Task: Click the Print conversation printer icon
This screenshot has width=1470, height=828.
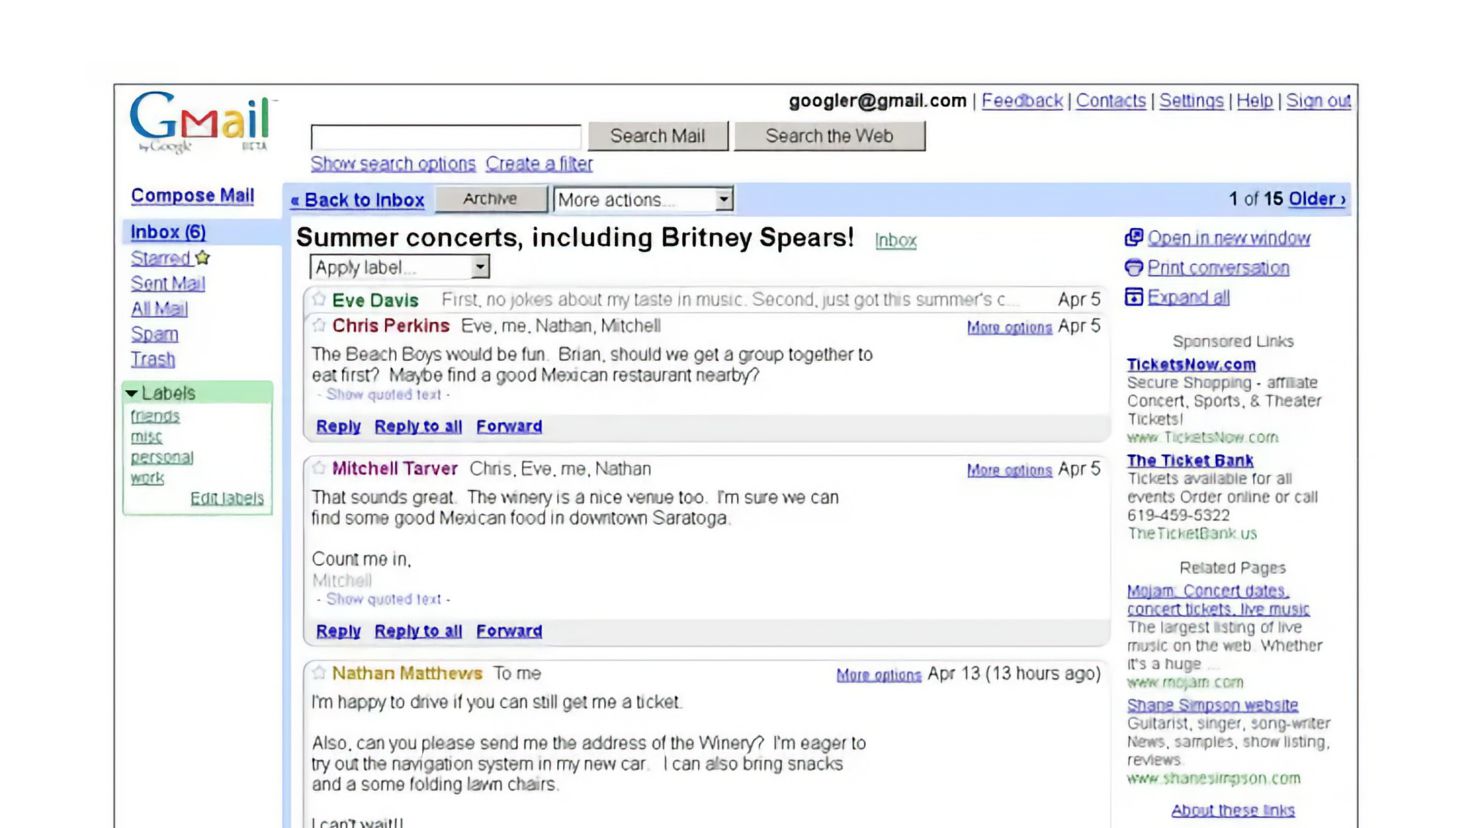Action: (x=1133, y=267)
